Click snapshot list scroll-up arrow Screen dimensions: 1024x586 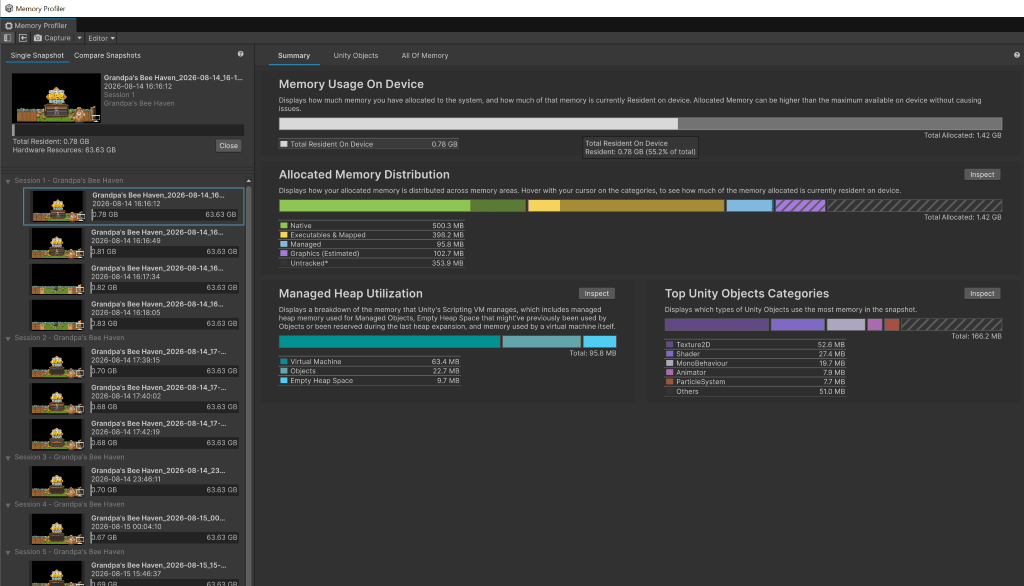coord(249,181)
